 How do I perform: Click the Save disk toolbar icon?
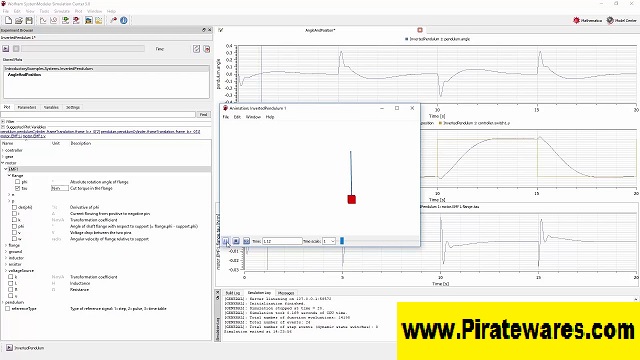[x=29, y=20]
